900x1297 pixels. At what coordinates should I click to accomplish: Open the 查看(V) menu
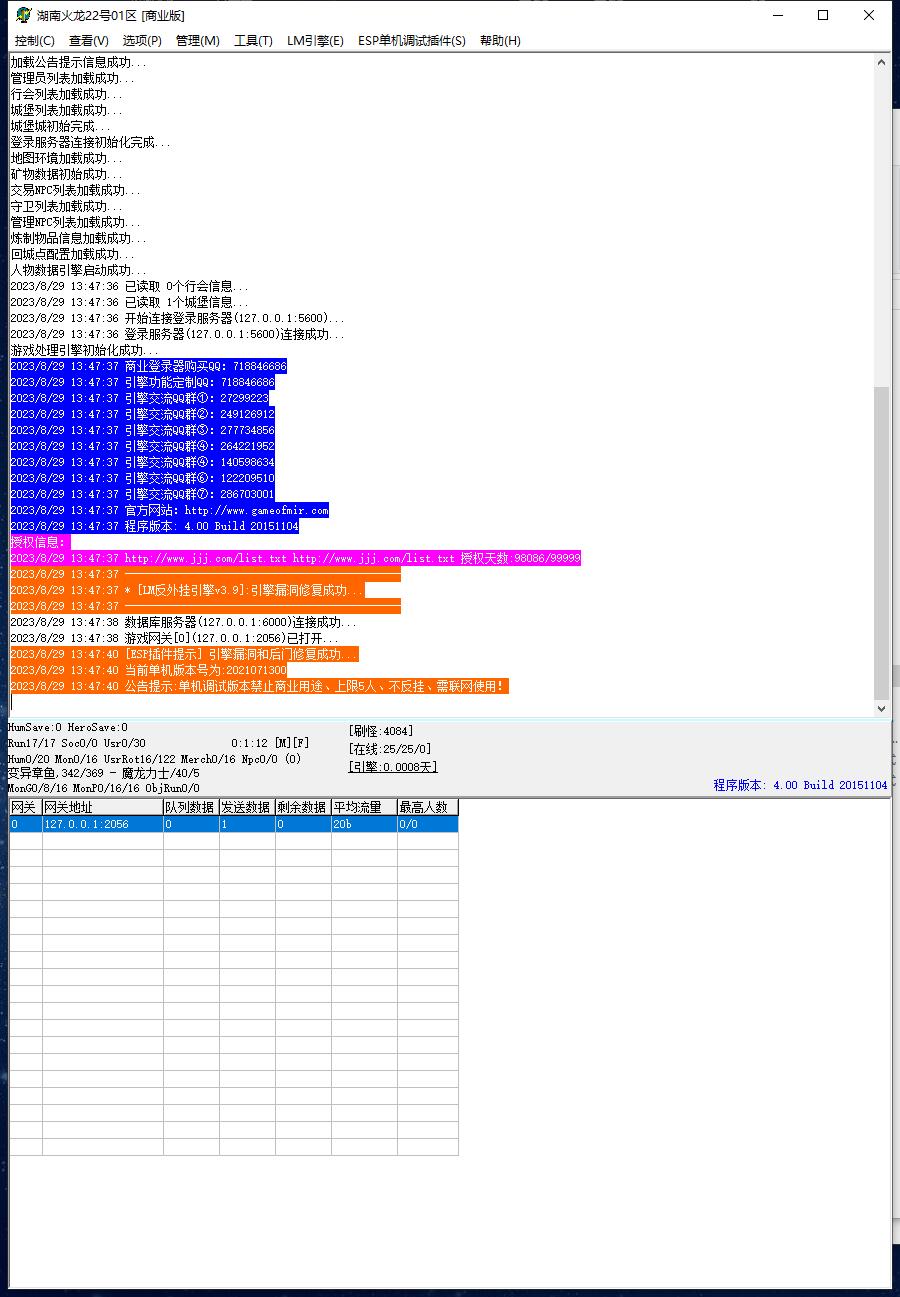[x=89, y=41]
